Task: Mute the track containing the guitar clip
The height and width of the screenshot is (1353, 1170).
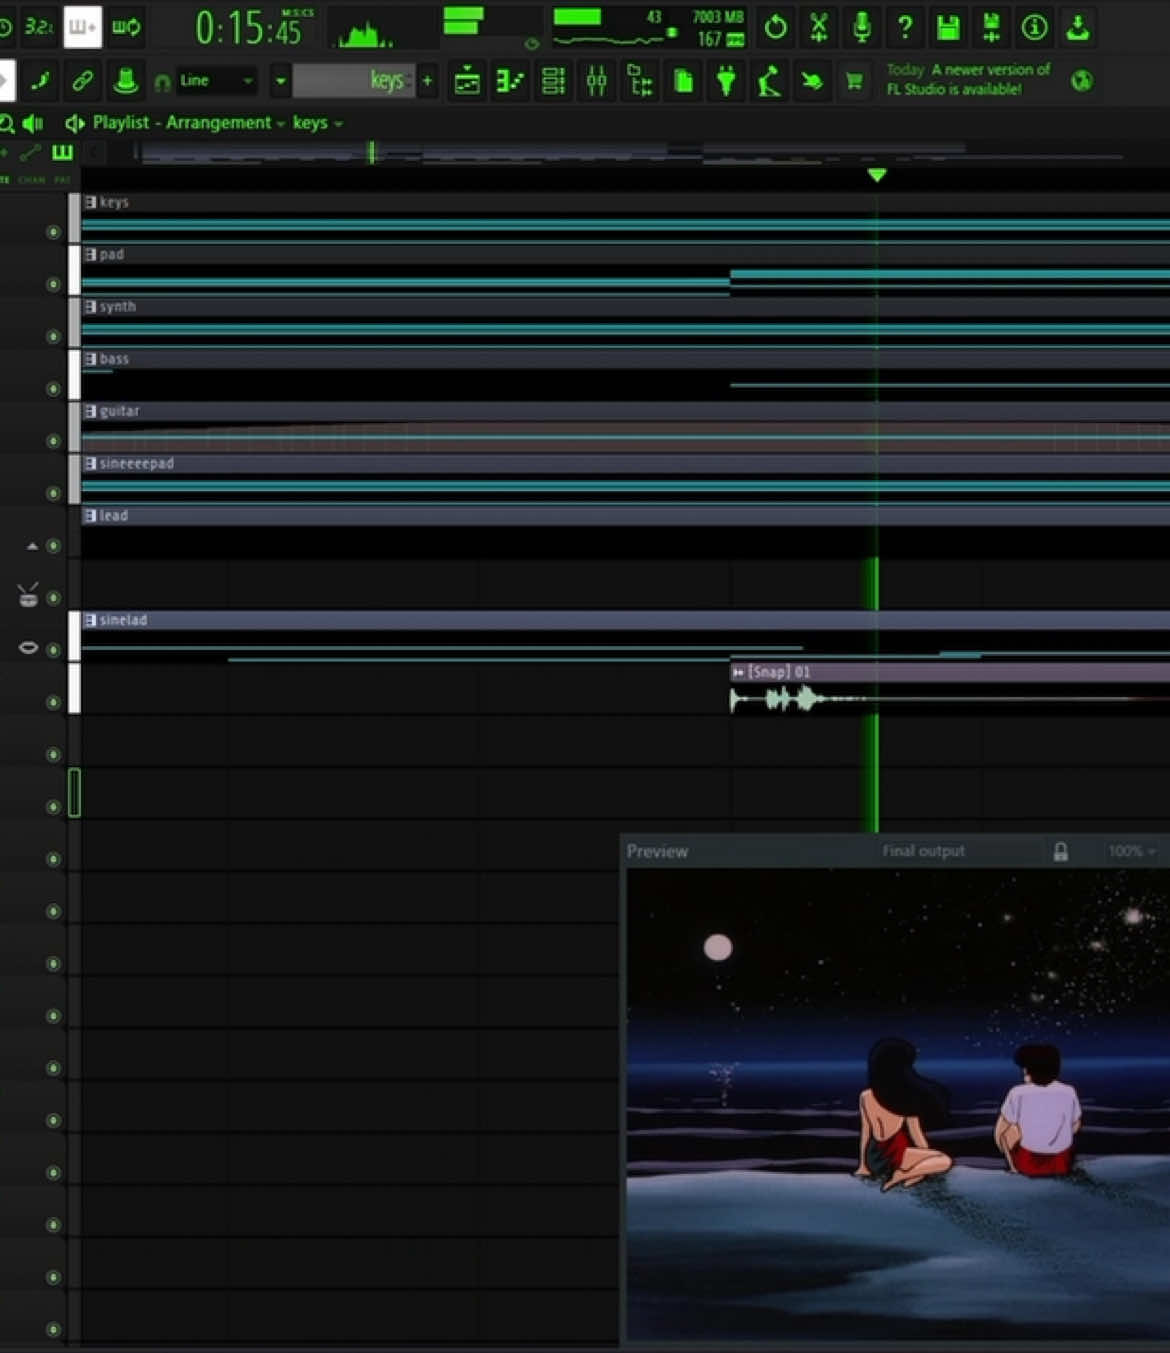Action: click(53, 441)
